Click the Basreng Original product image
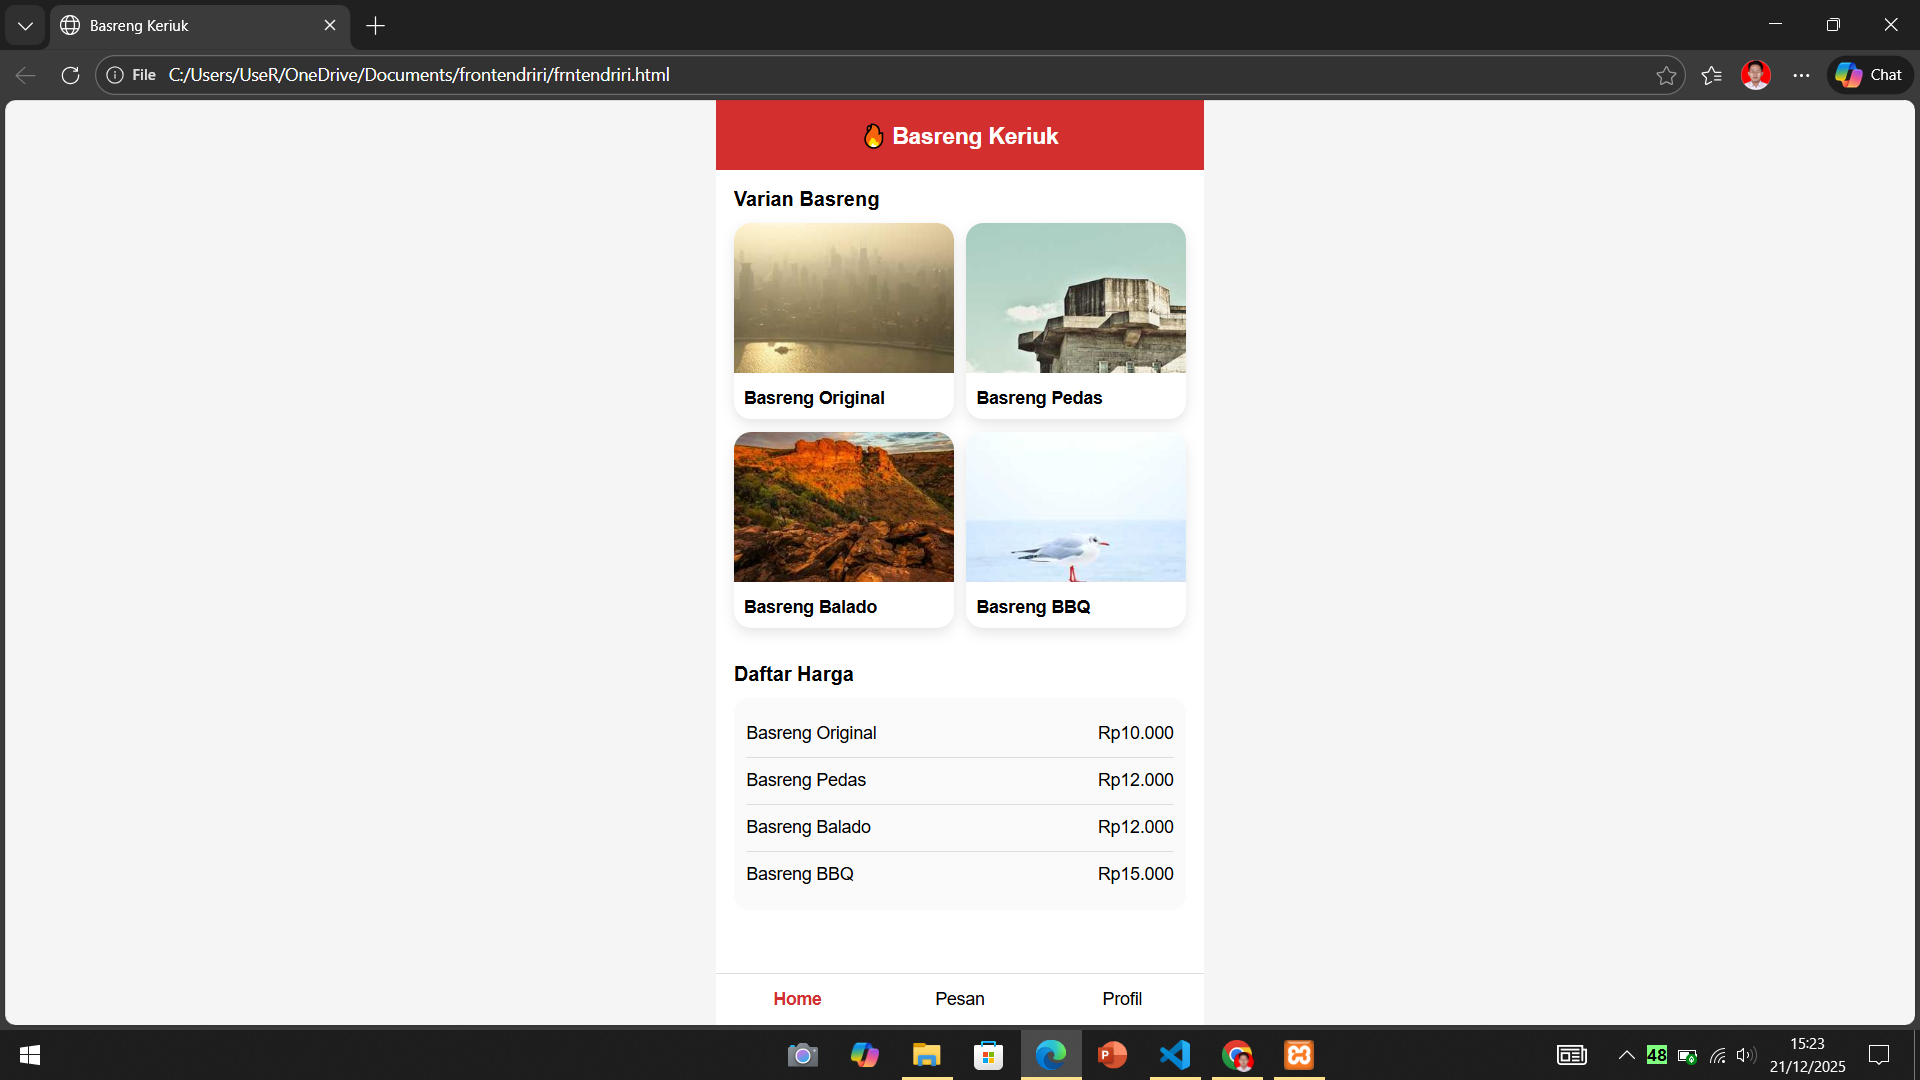The width and height of the screenshot is (1920, 1080). coord(843,298)
